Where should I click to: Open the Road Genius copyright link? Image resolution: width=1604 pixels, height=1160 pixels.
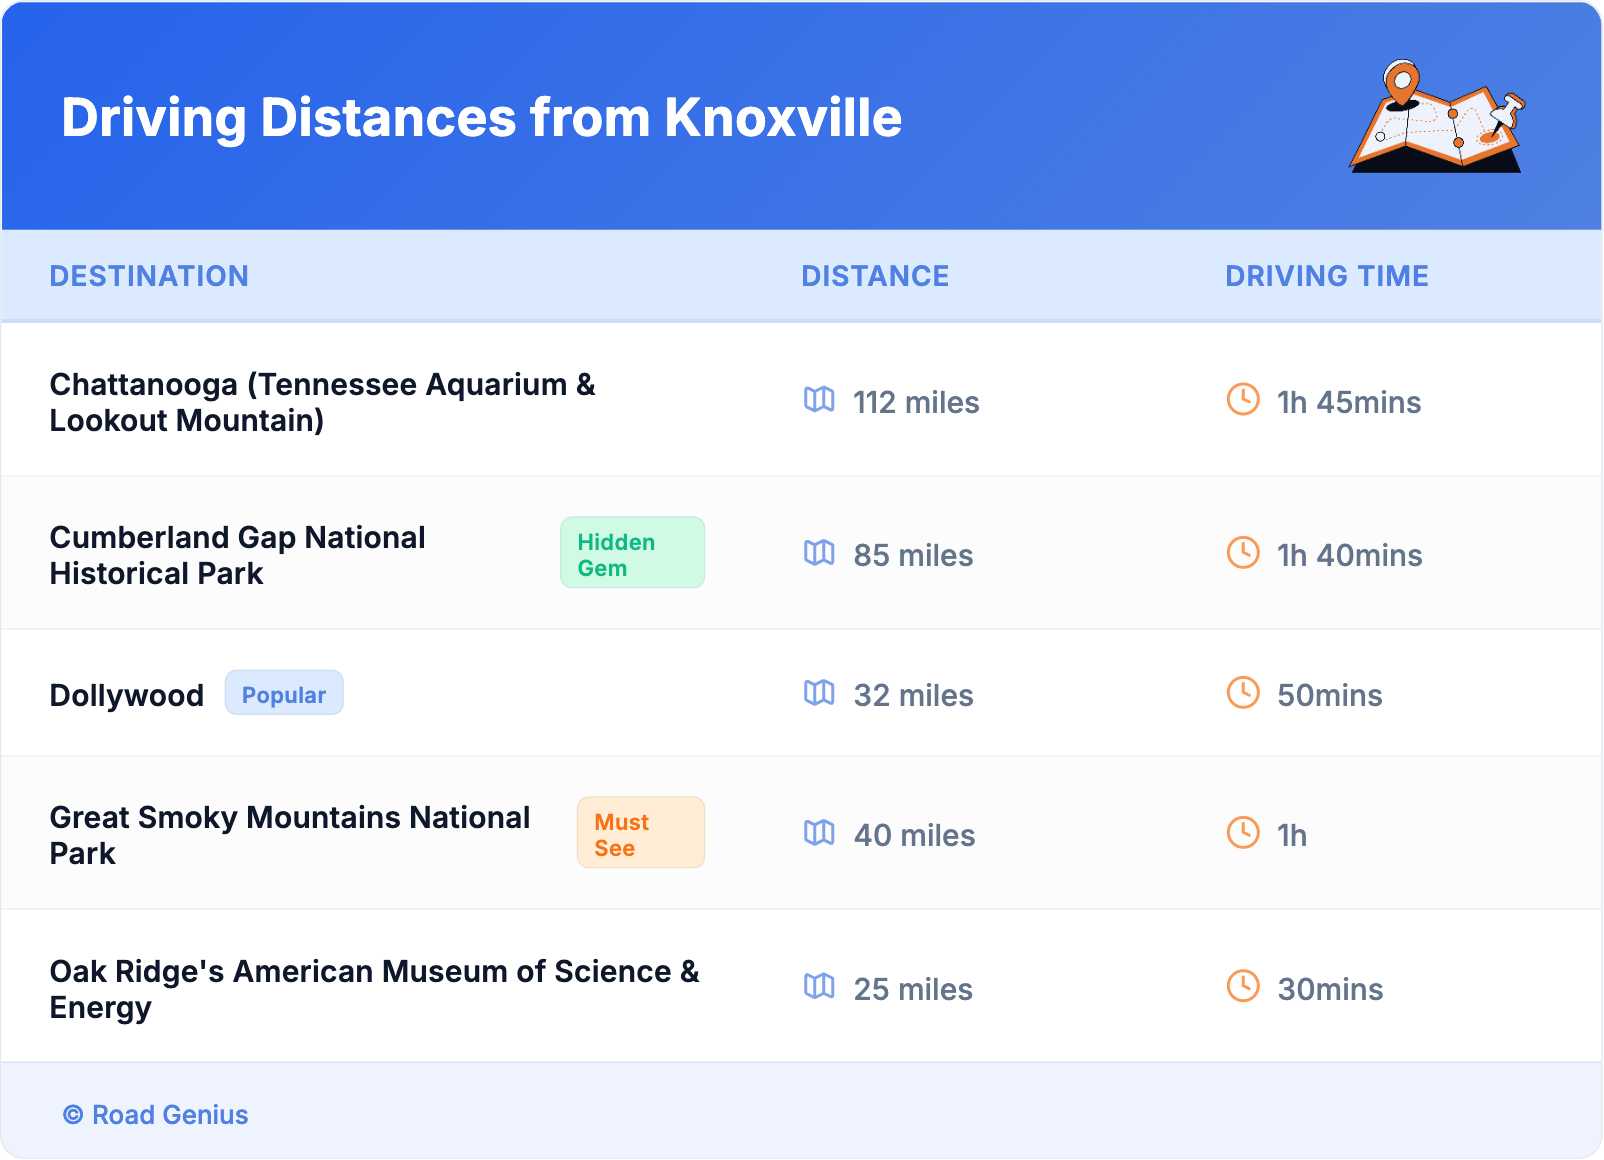coord(156,1115)
